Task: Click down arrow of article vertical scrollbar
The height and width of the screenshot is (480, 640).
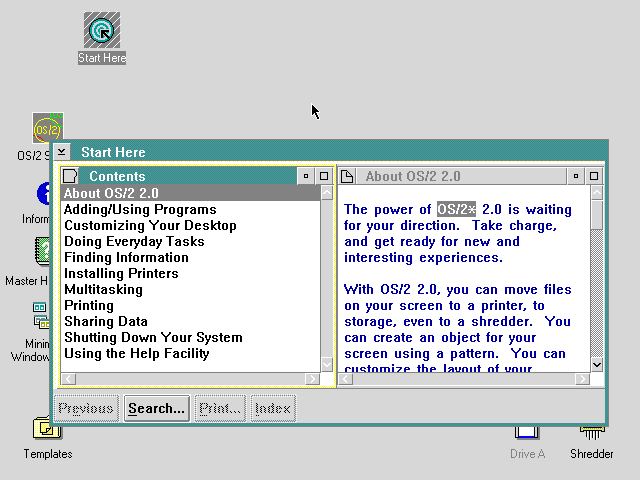Action: pos(597,365)
